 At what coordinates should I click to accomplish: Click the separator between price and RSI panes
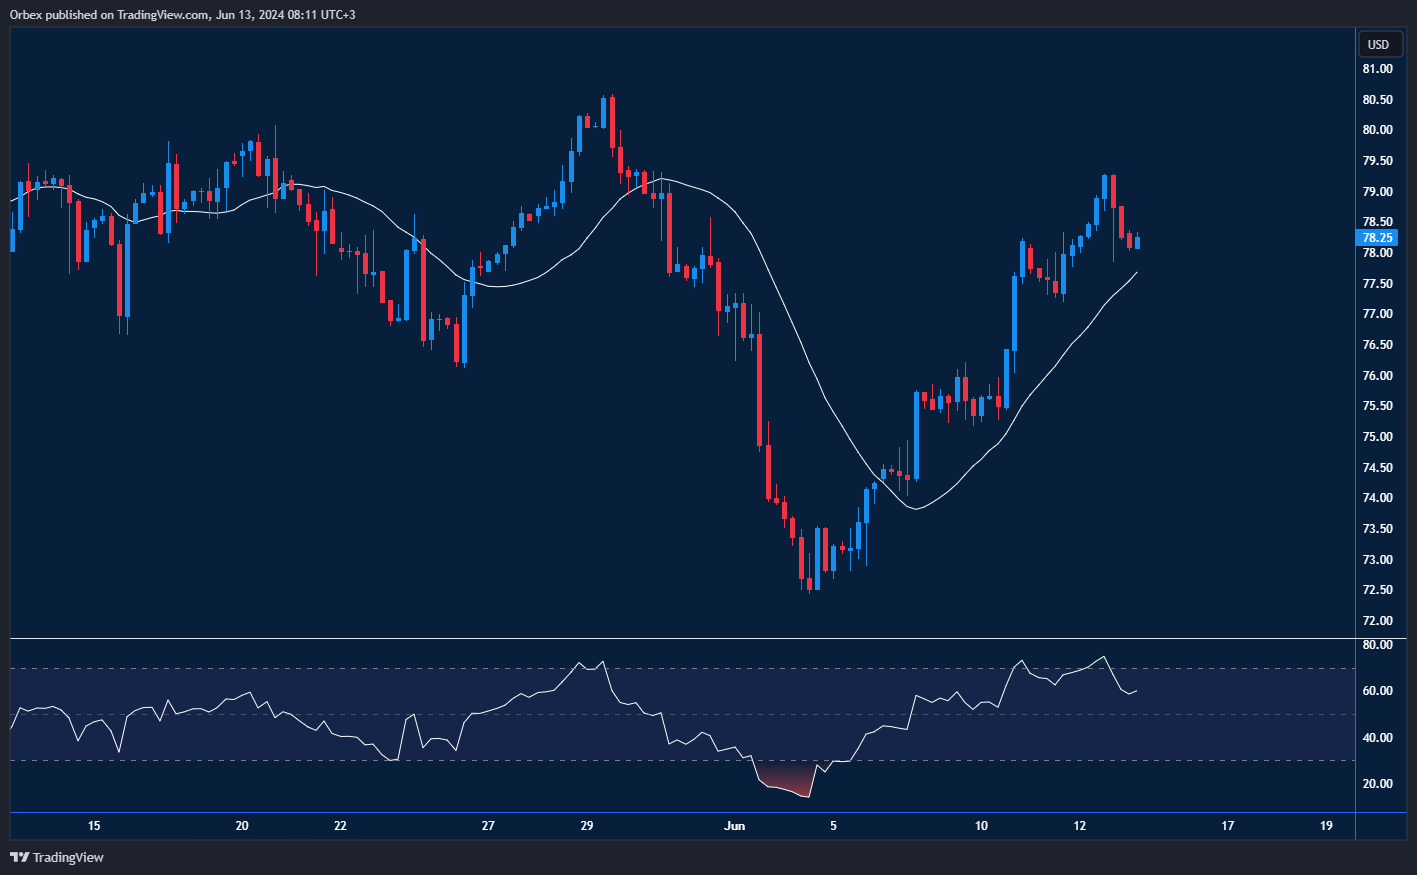tap(700, 638)
